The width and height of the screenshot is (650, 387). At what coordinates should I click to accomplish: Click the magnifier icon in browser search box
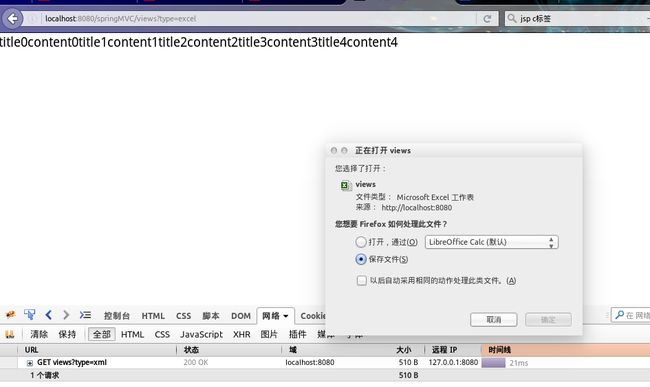point(512,19)
